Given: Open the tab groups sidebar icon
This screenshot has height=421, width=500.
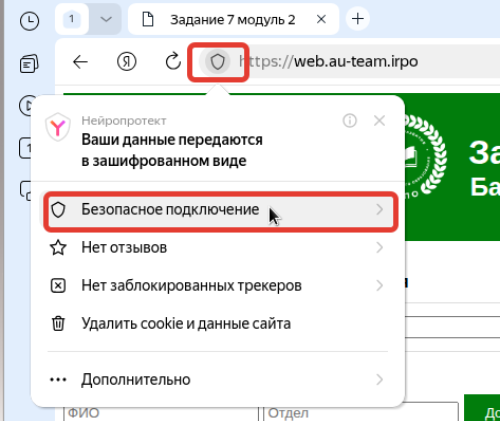Looking at the screenshot, I should click(29, 63).
